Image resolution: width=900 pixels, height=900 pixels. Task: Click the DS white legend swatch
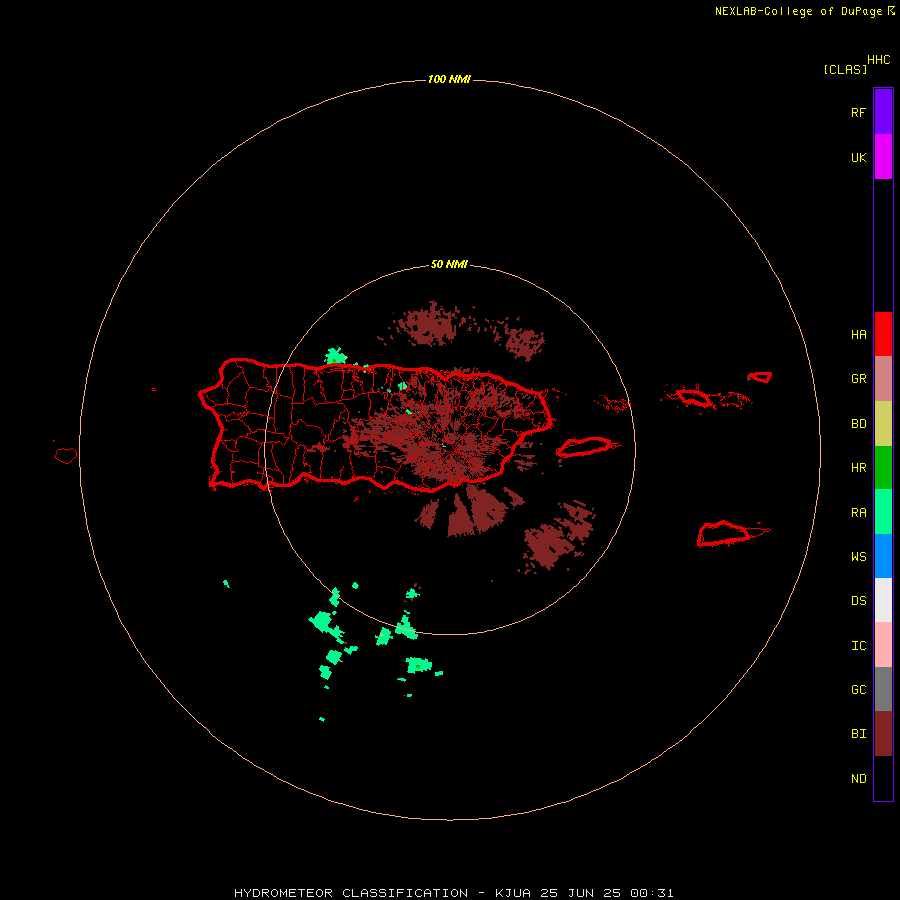pyautogui.click(x=883, y=600)
